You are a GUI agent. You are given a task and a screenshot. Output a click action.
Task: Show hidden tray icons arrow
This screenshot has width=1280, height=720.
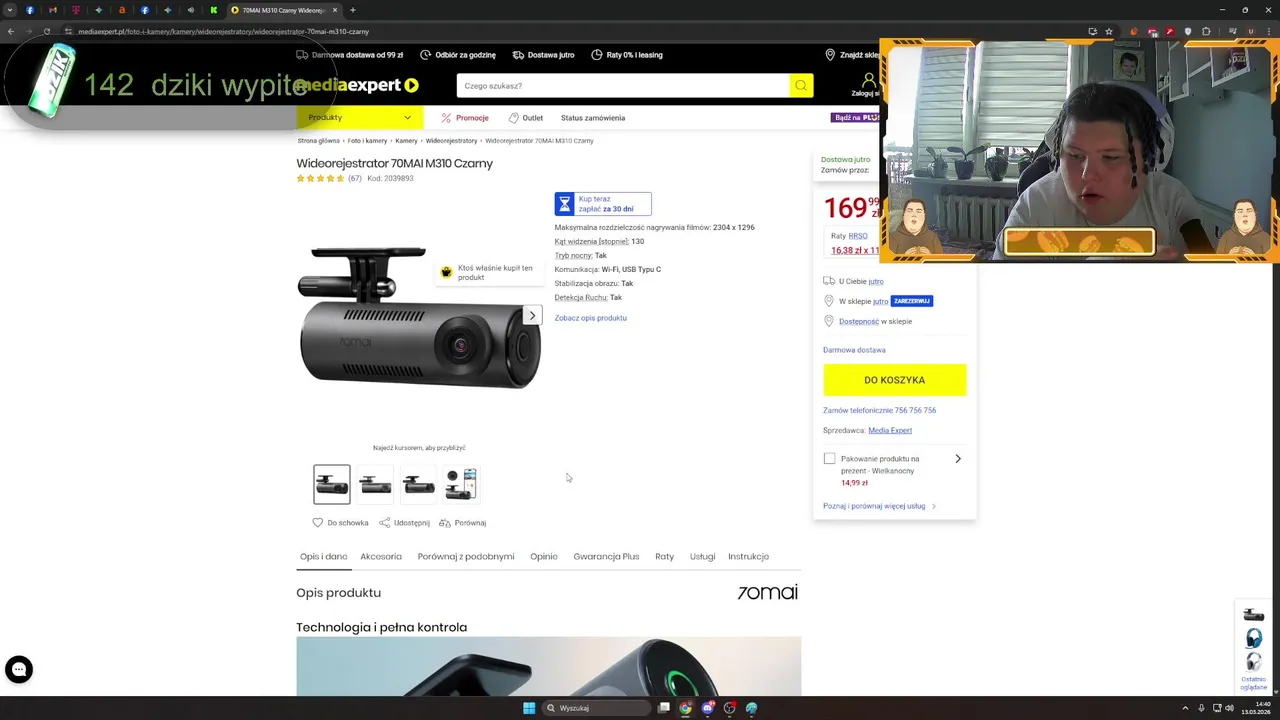tap(1185, 708)
